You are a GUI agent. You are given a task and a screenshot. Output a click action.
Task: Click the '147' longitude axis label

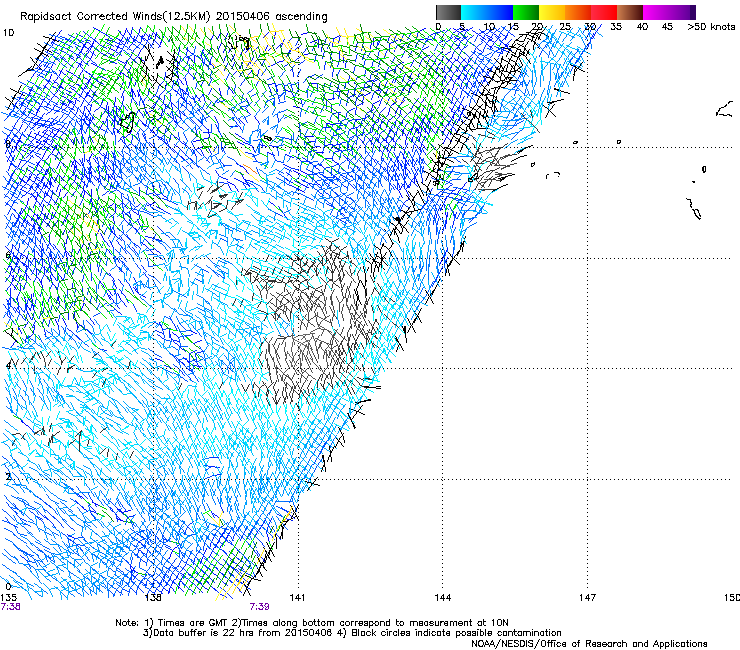point(587,598)
